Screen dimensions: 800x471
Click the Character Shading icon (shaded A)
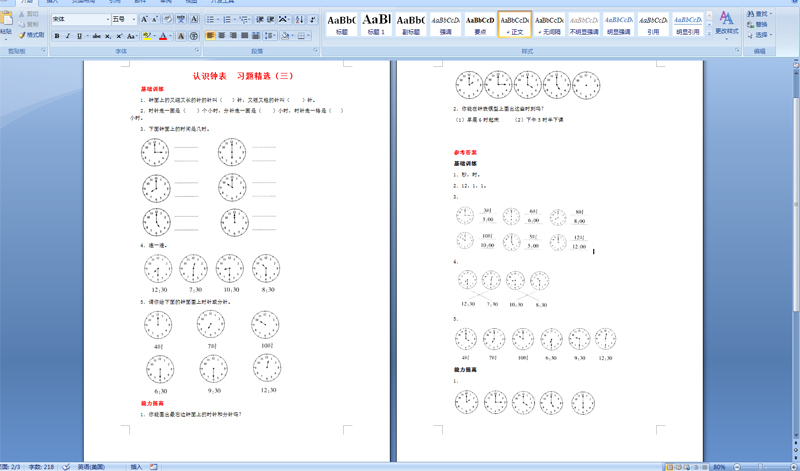coord(181,36)
